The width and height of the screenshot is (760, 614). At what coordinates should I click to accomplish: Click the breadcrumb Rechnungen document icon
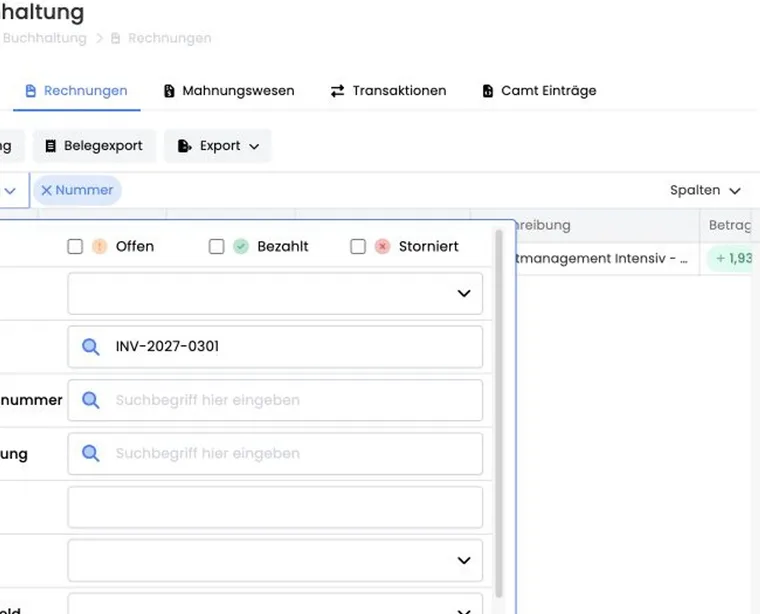point(115,38)
